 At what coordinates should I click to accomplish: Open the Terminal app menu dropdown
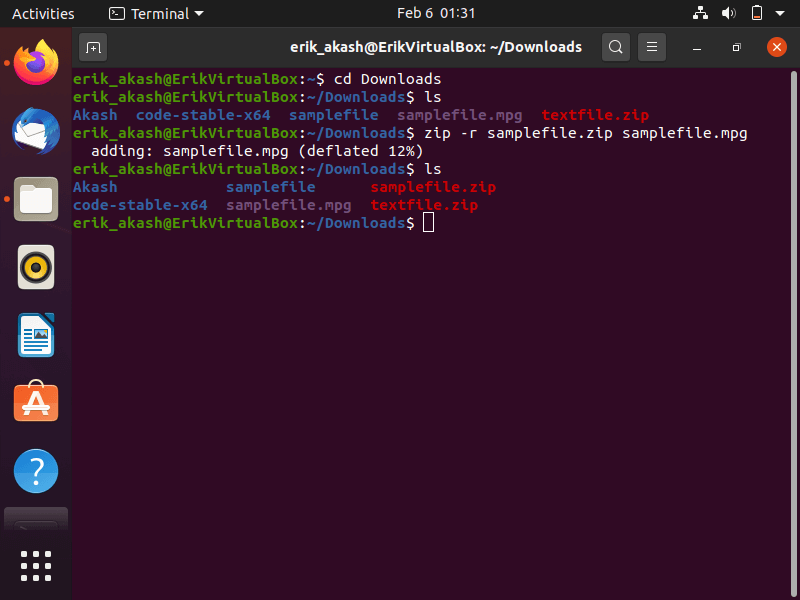point(156,14)
